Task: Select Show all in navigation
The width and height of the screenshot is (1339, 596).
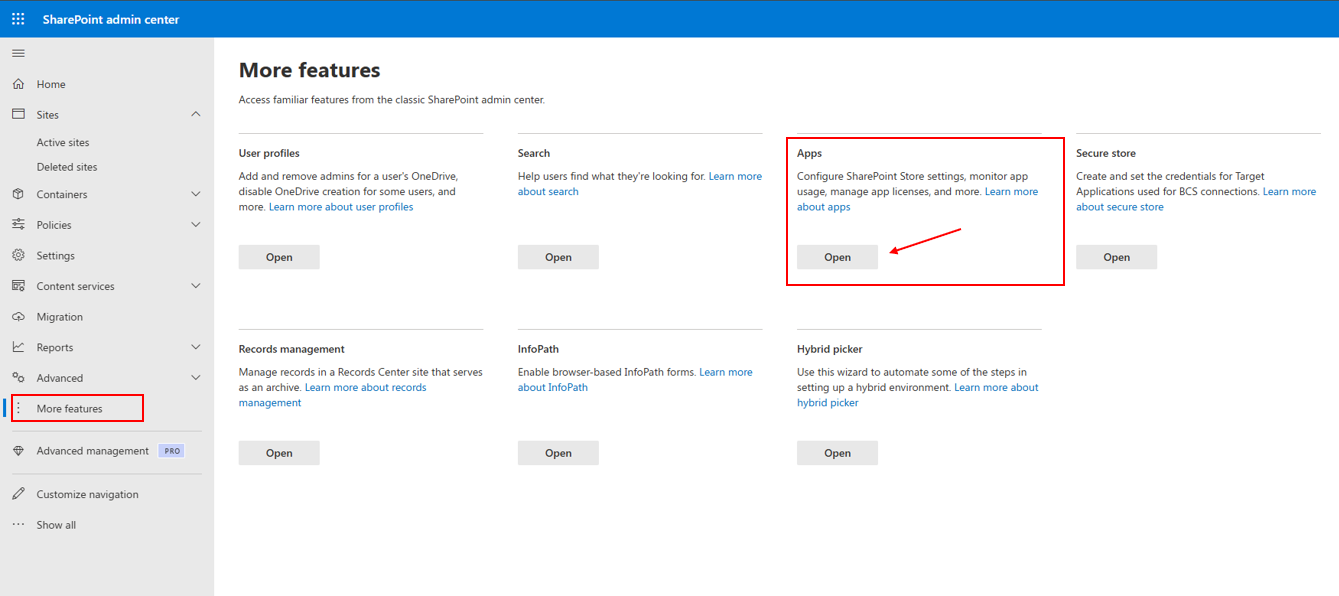Action: click(56, 525)
